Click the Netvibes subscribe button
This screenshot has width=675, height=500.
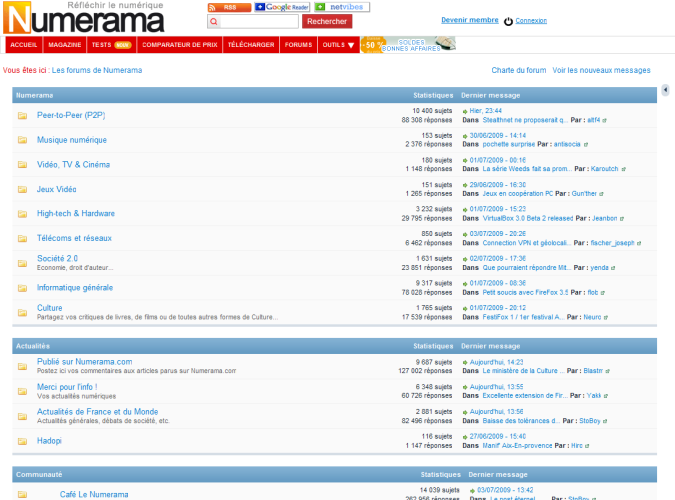point(341,7)
